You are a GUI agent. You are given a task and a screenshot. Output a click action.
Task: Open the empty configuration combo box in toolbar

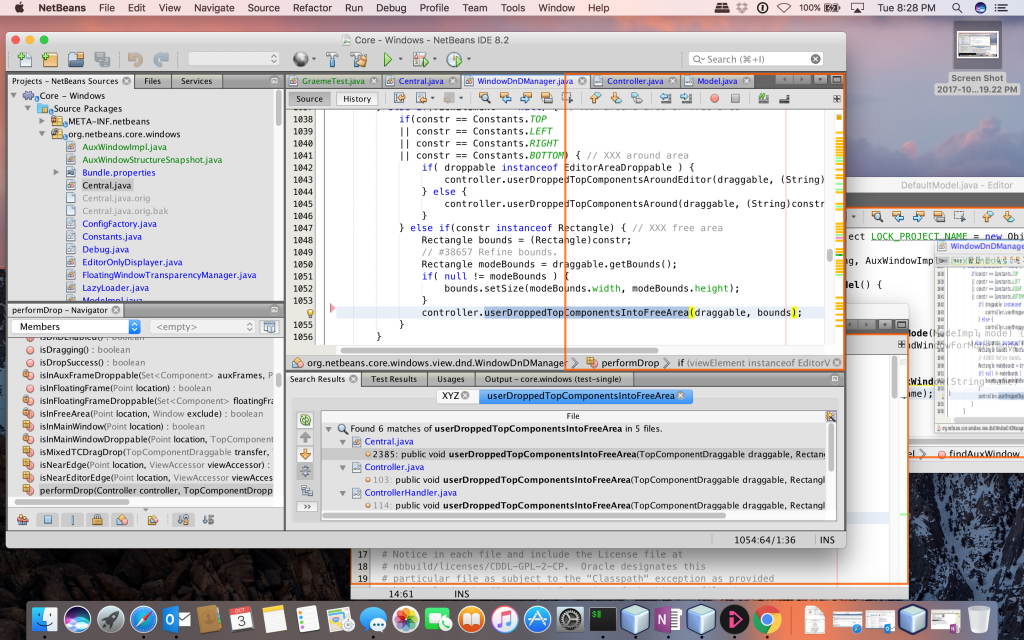click(x=234, y=59)
